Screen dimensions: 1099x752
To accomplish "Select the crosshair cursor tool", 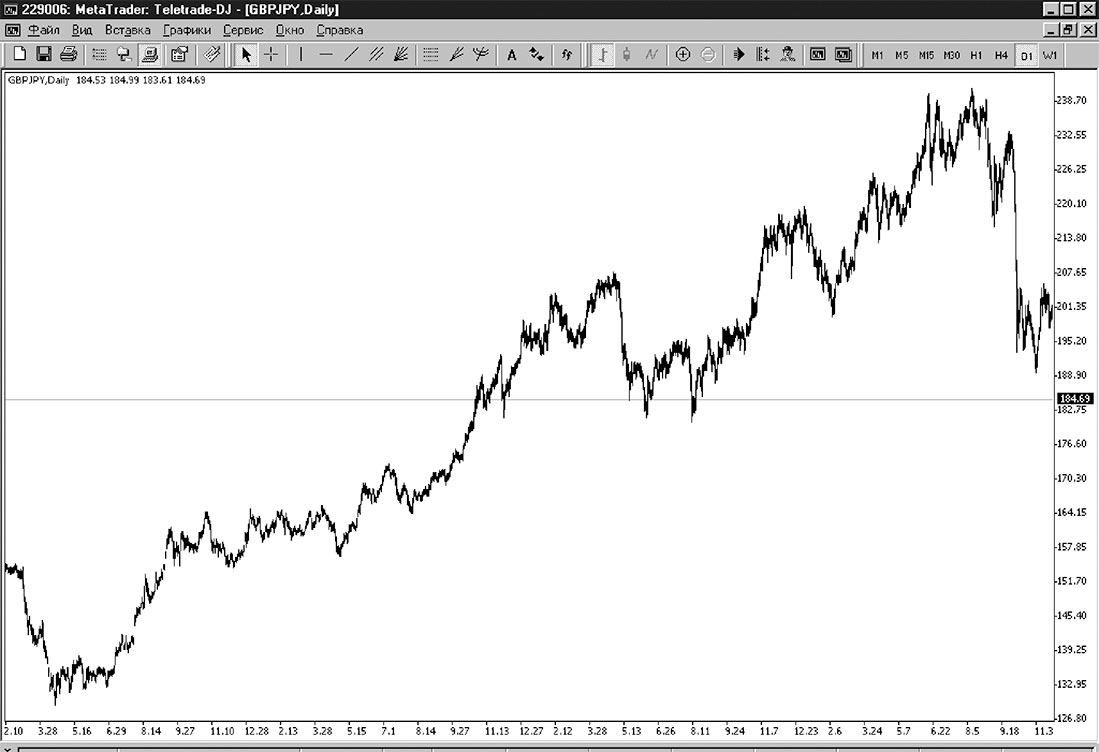I will pyautogui.click(x=271, y=55).
